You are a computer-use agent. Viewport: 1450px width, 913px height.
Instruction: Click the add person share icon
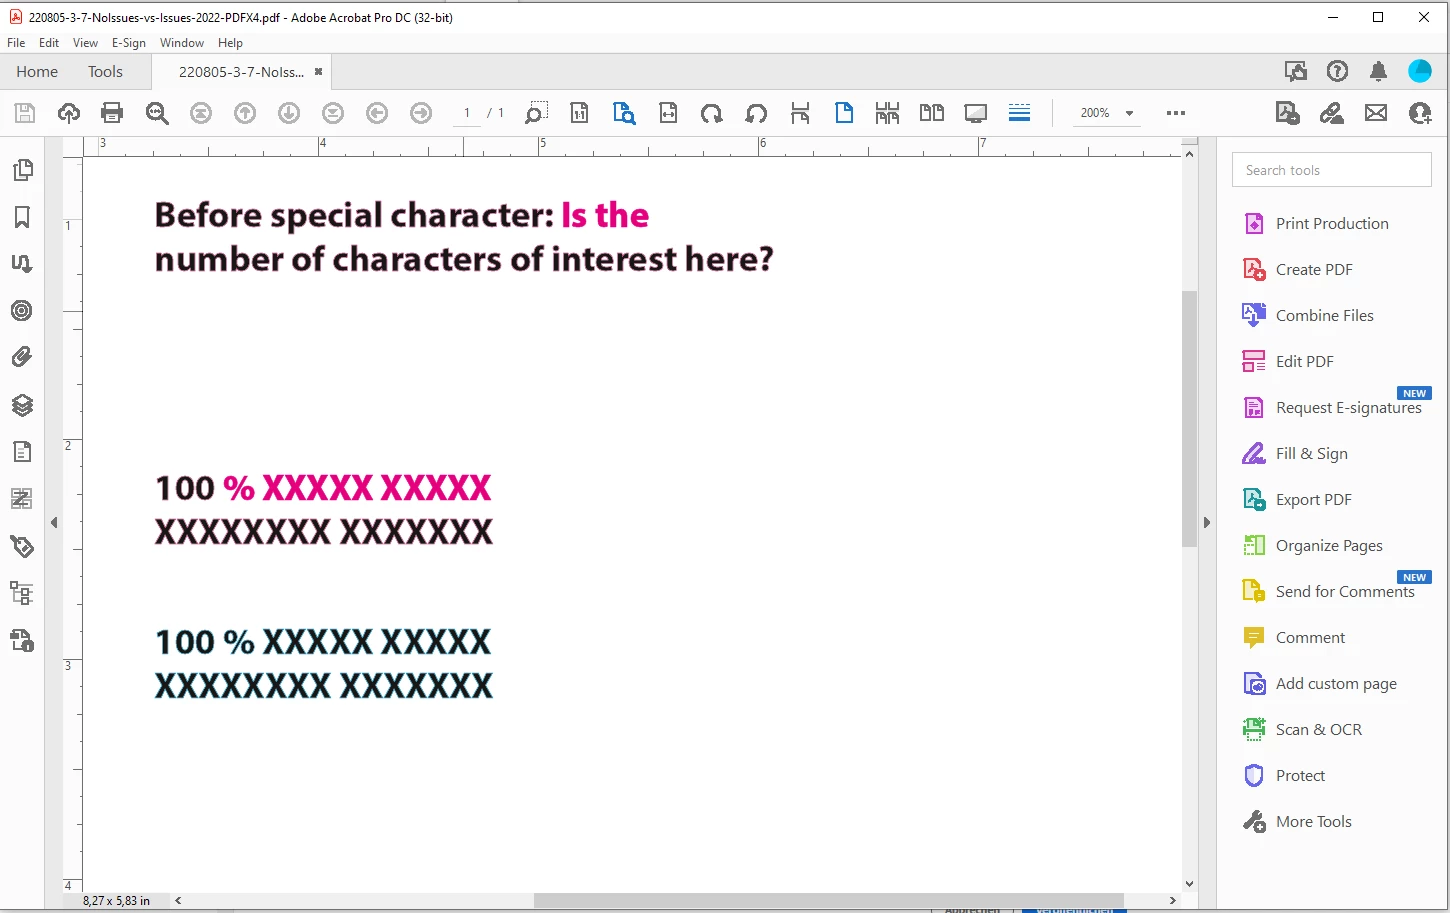click(1420, 113)
